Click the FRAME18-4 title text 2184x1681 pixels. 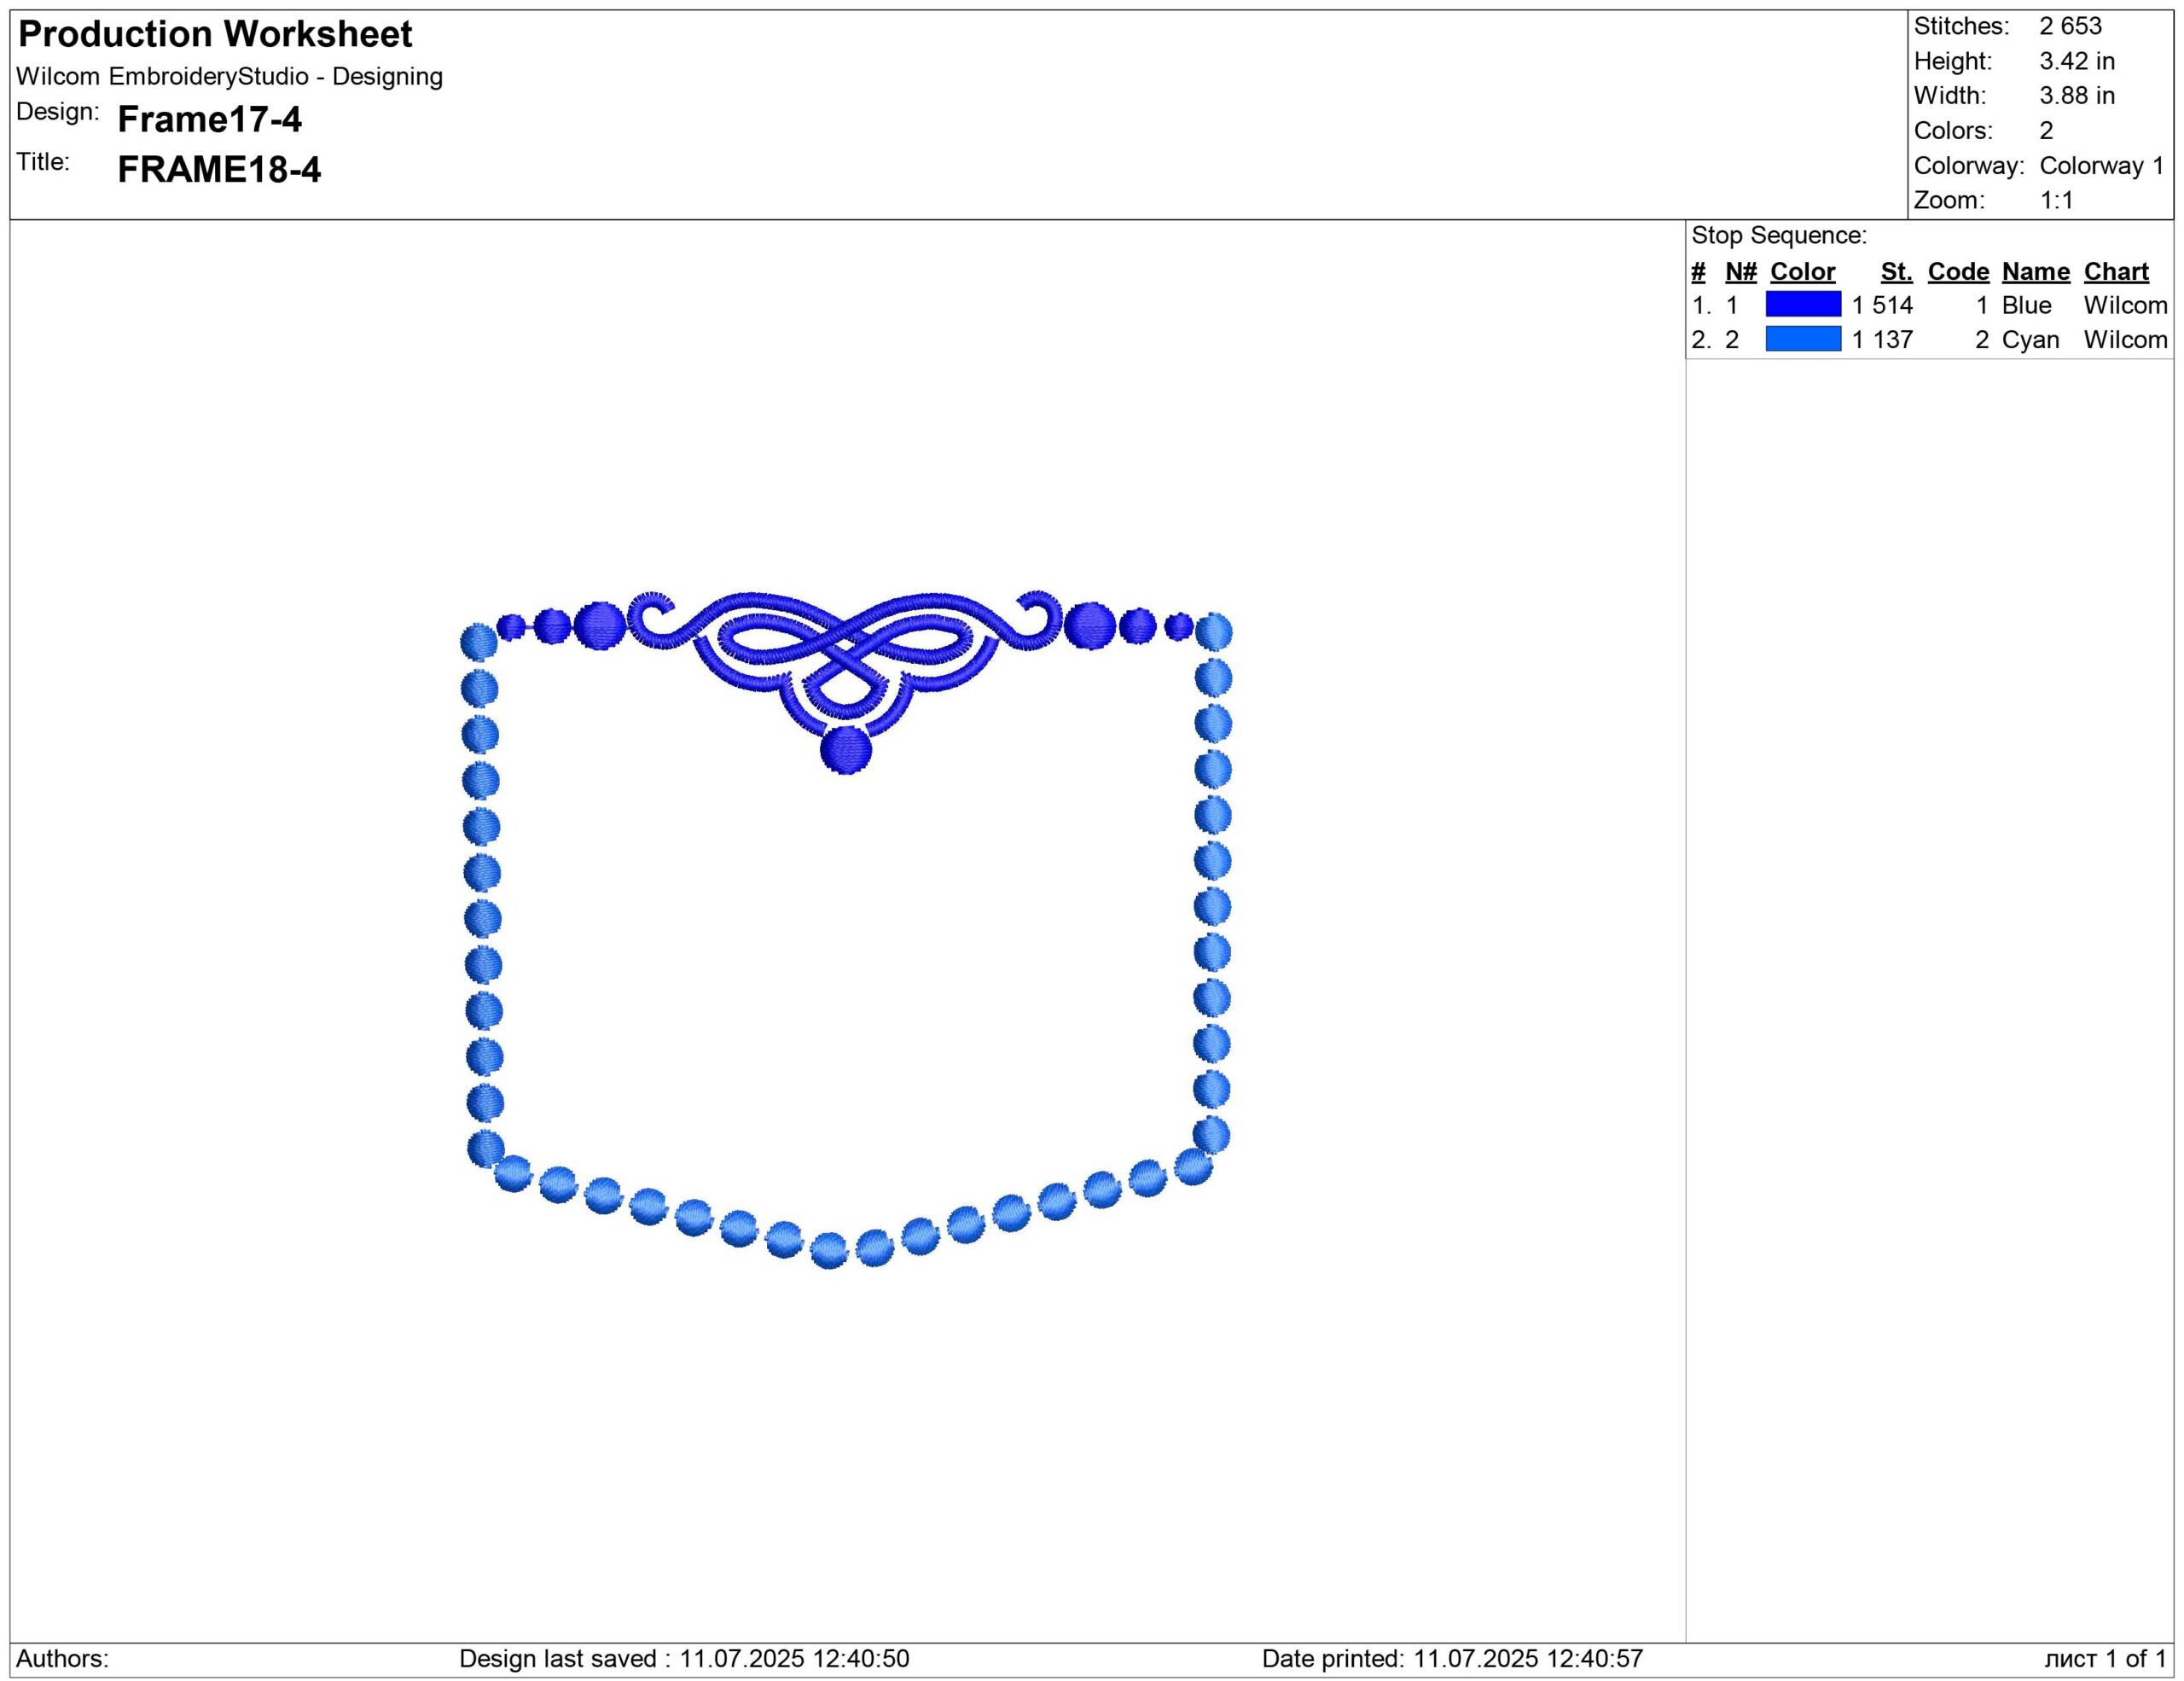[219, 169]
